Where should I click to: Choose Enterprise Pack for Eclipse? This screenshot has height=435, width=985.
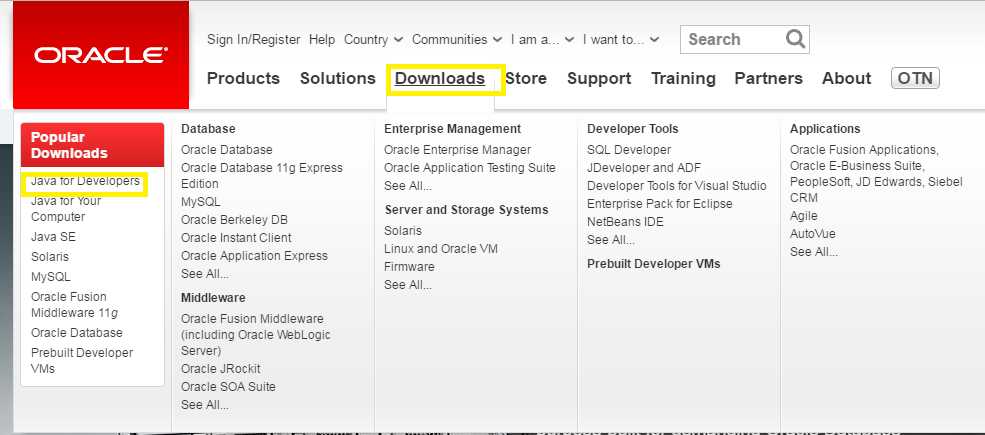click(660, 204)
